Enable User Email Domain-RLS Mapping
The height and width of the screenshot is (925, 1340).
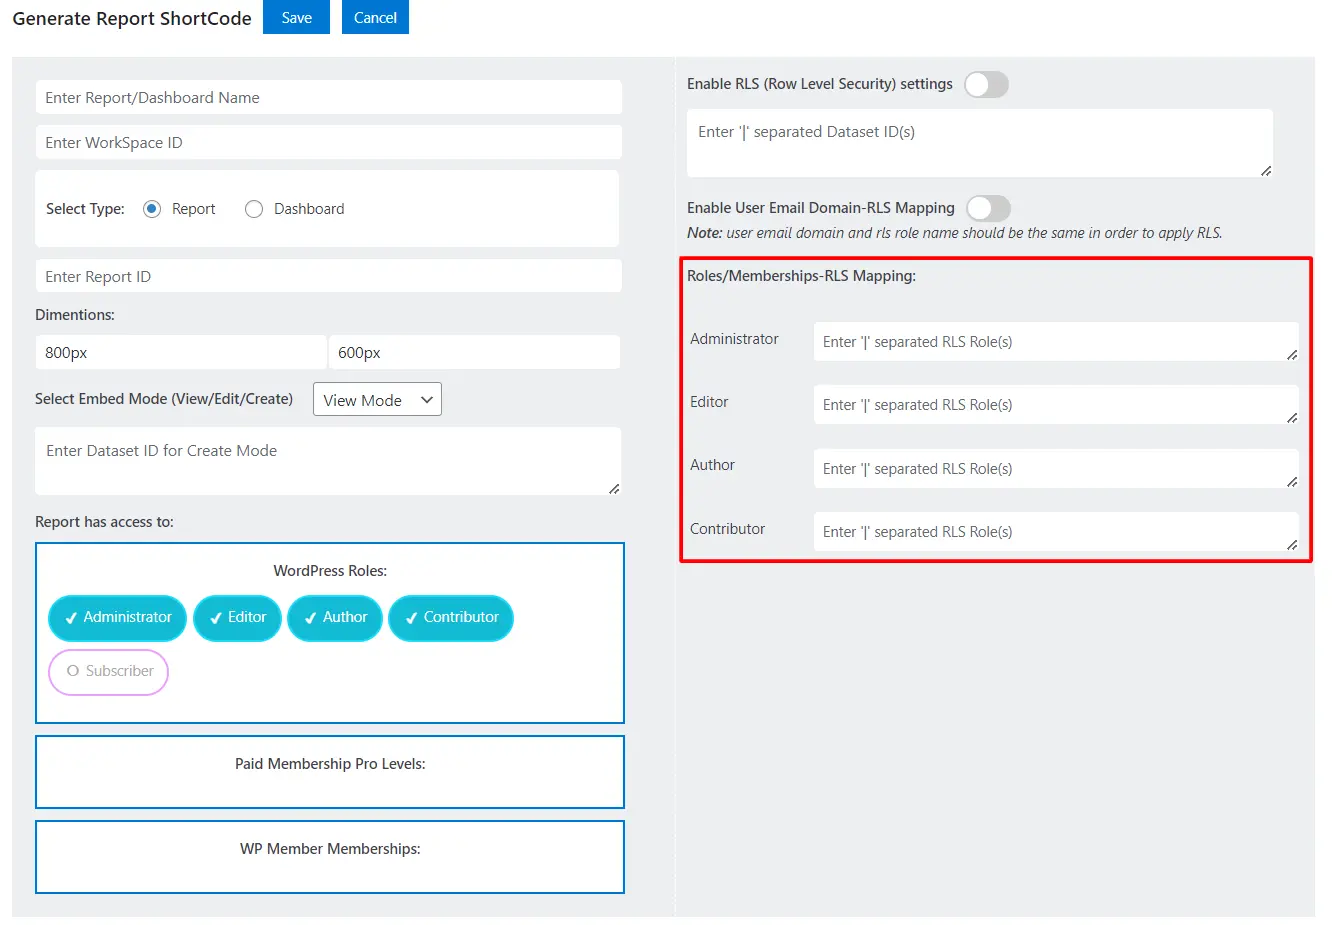[x=988, y=208]
